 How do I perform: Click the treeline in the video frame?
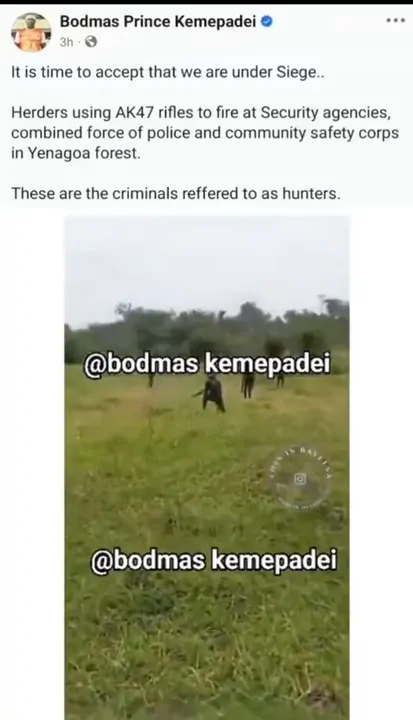point(207,333)
